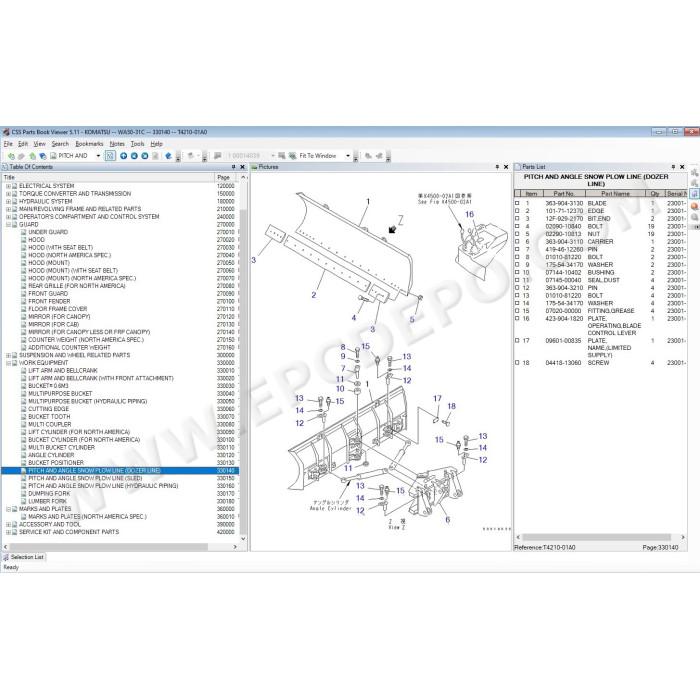Close the Pictures panel
The image size is (700, 700).
tap(506, 167)
